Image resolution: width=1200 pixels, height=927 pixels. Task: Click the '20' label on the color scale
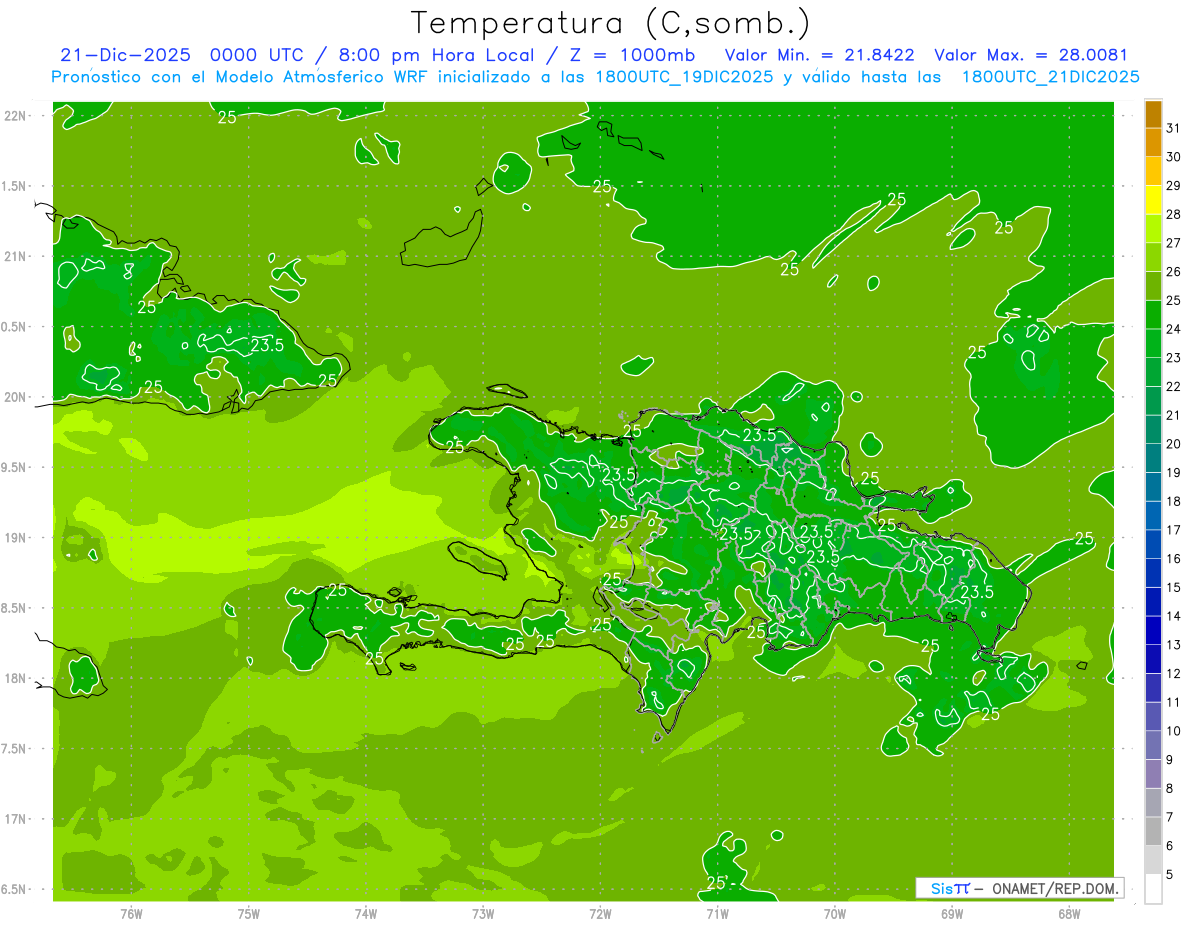coord(1174,444)
